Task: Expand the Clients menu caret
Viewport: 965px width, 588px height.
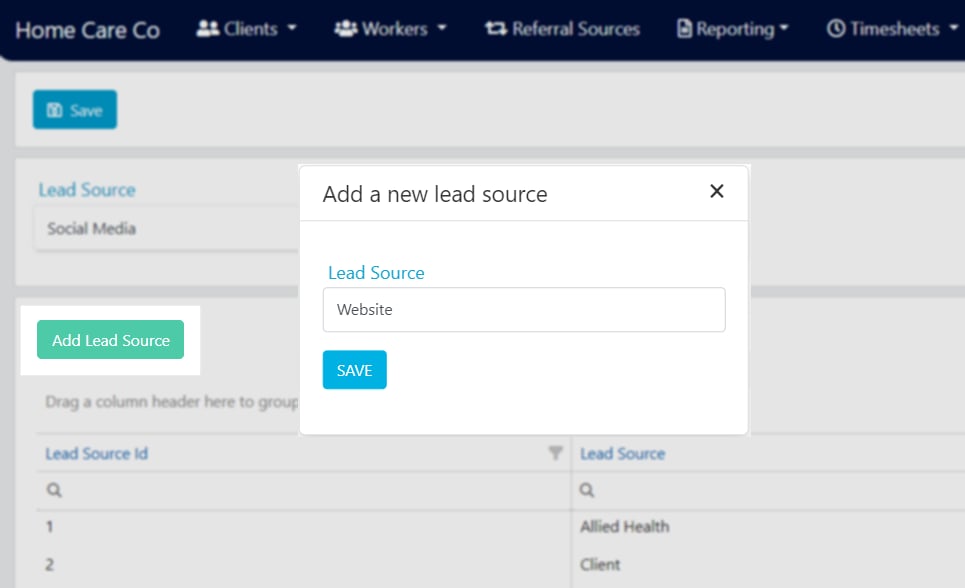Action: [x=292, y=28]
